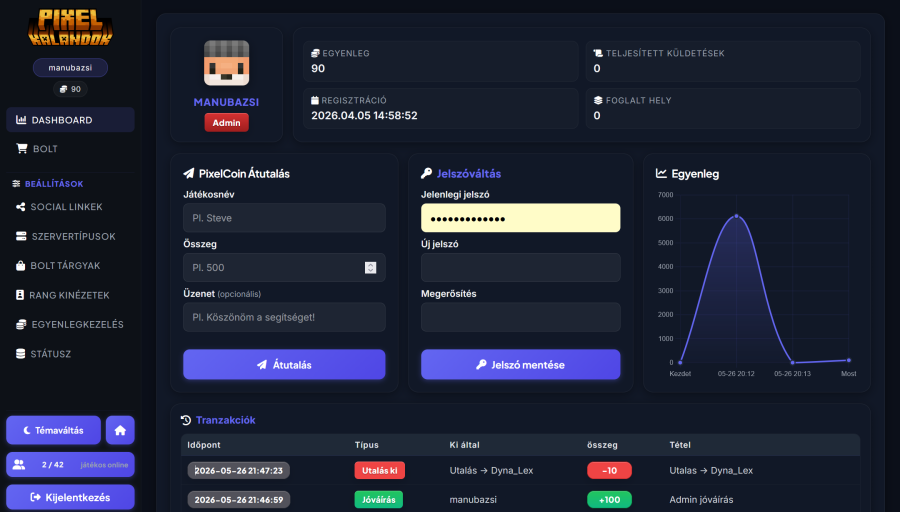Log out with Kijelentkezés button
The height and width of the screenshot is (512, 900).
[70, 497]
